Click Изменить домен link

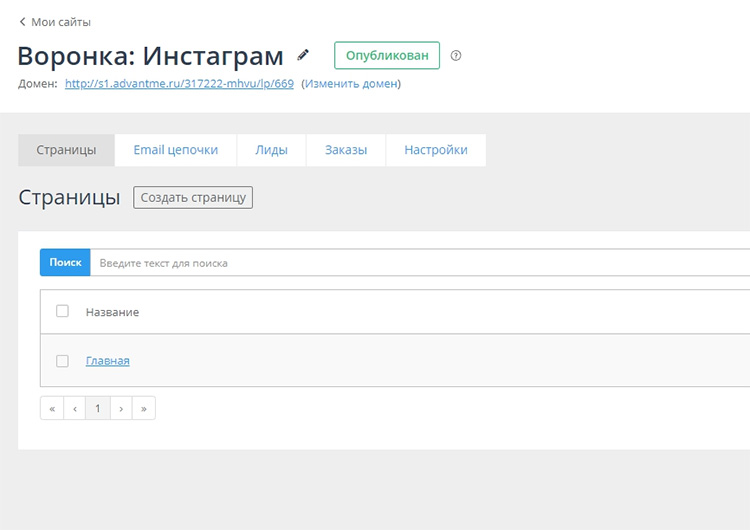[351, 84]
